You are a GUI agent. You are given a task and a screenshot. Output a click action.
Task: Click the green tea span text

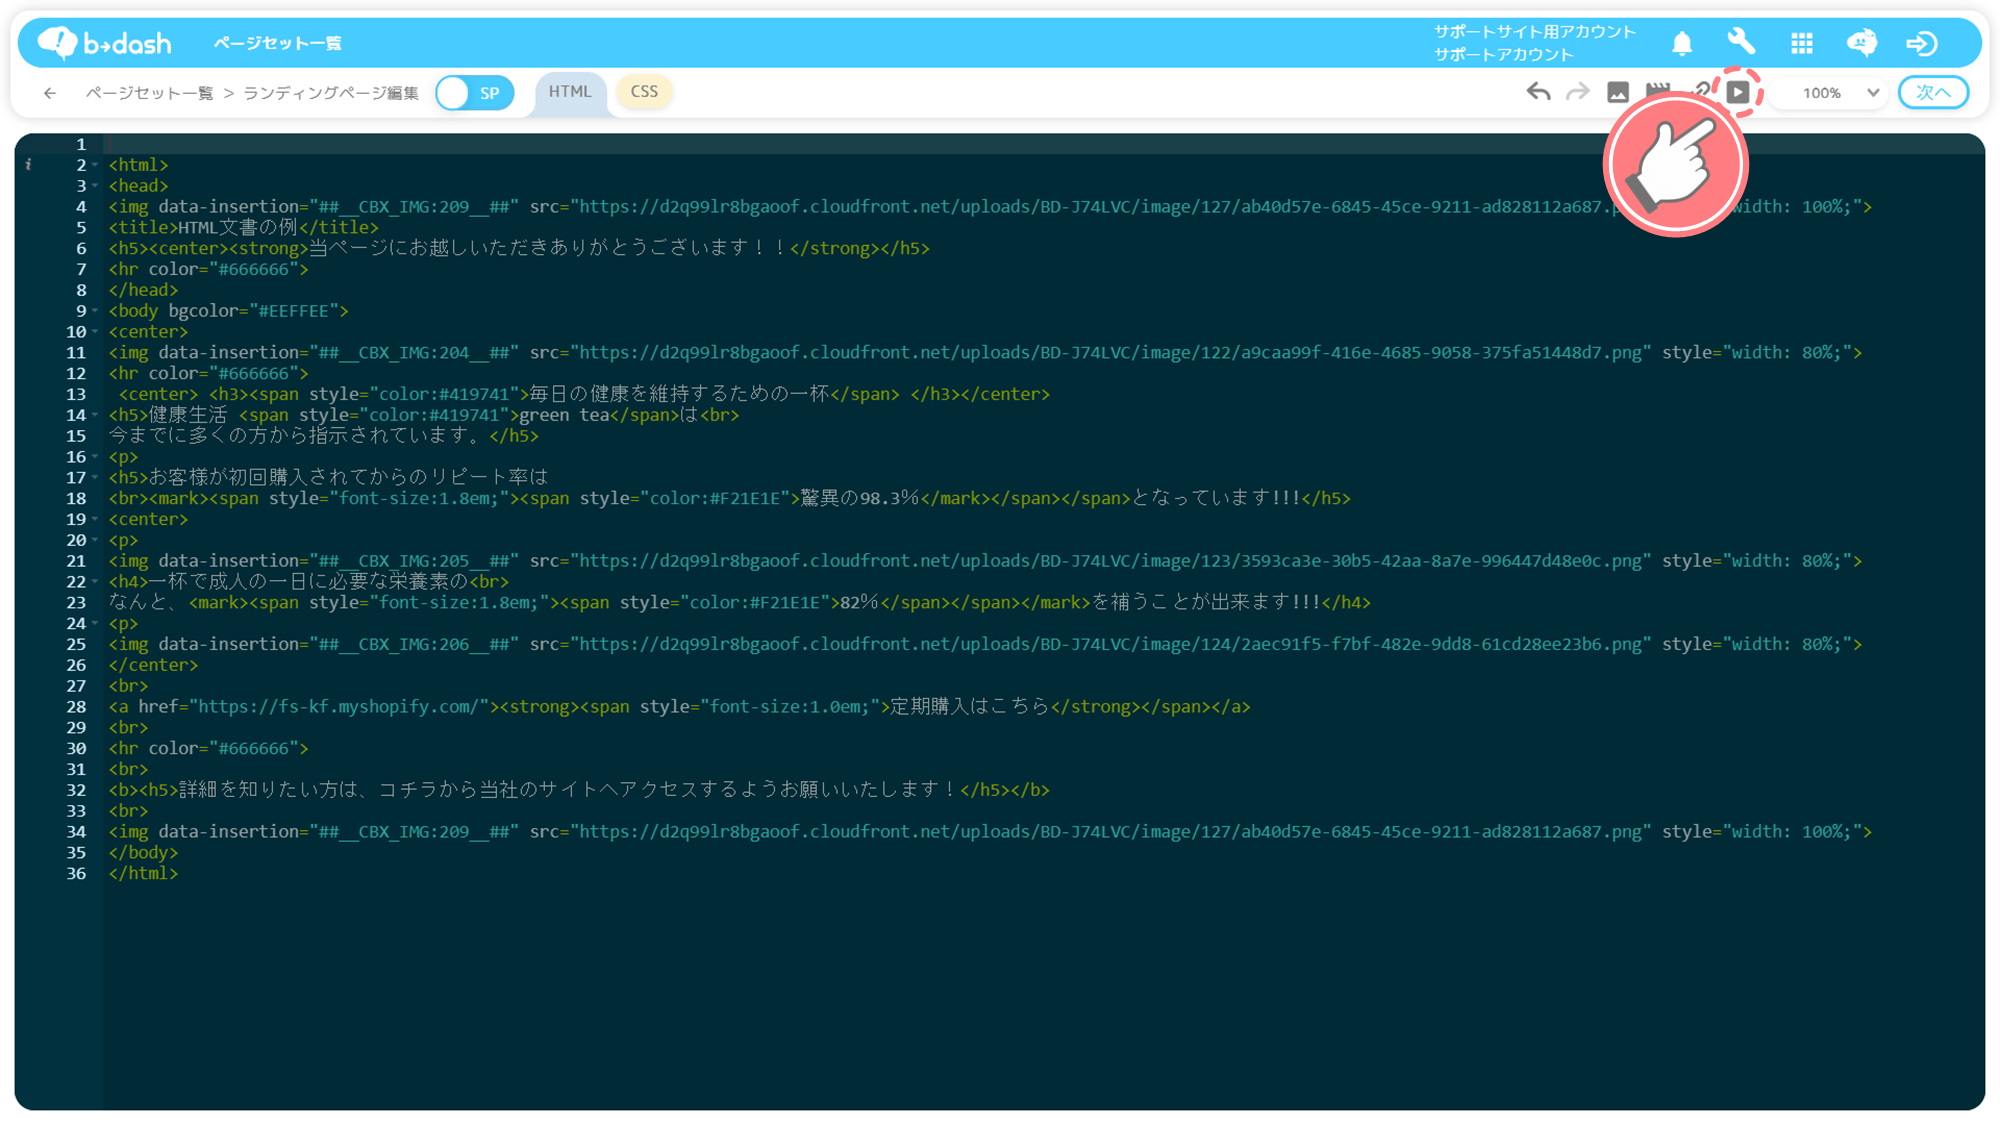tap(564, 415)
